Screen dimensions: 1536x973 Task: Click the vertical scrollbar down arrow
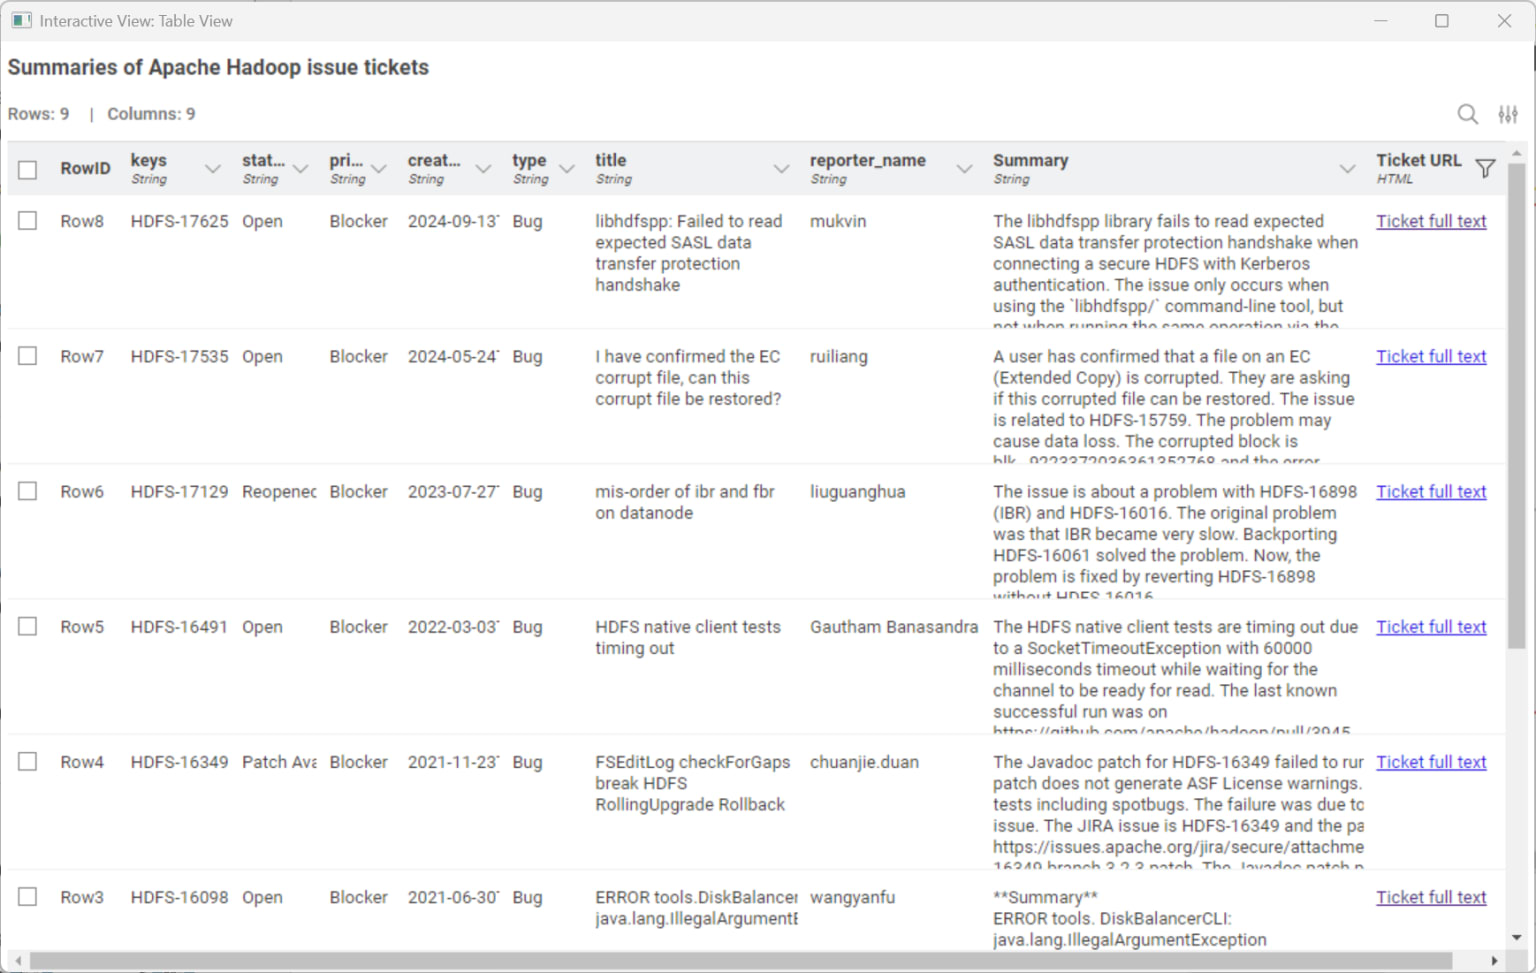click(x=1516, y=938)
